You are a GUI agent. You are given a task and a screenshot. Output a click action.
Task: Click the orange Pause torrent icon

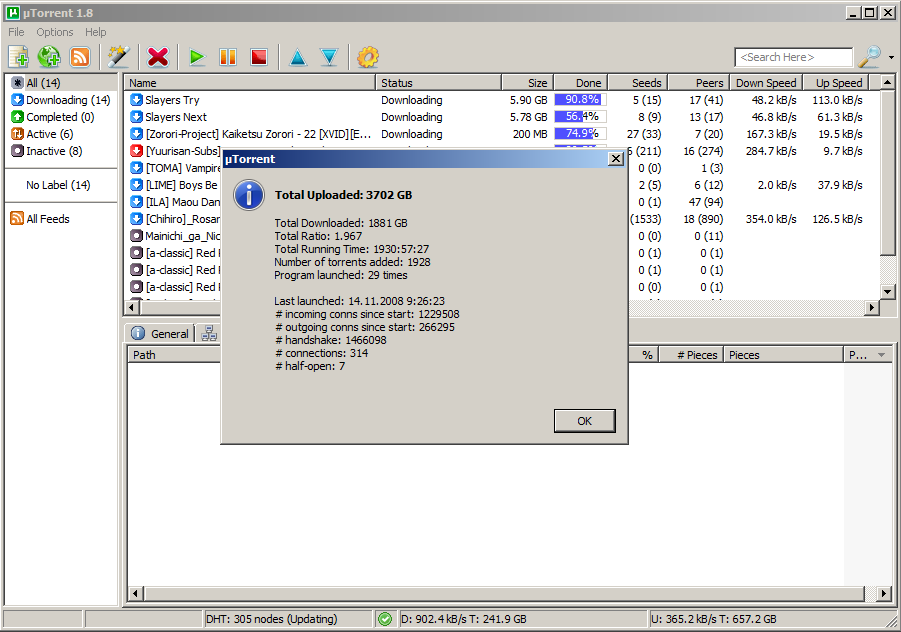pyautogui.click(x=228, y=57)
